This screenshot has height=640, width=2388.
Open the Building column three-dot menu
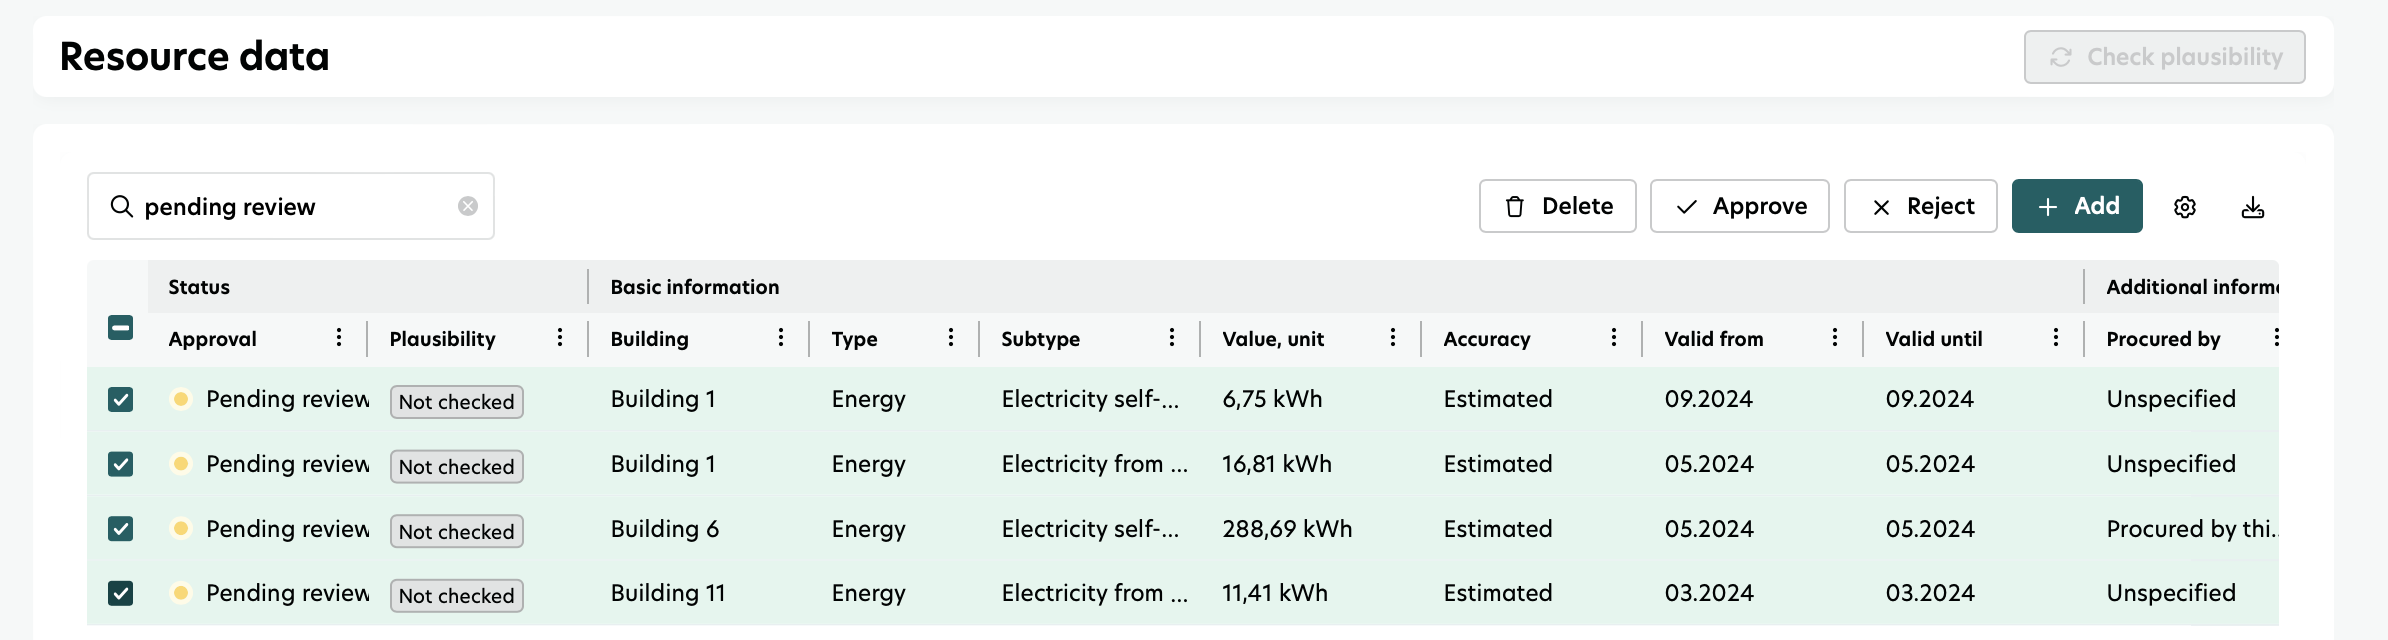pos(781,338)
